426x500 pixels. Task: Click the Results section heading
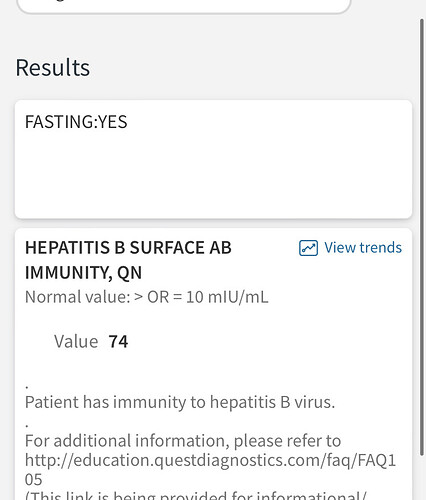pyautogui.click(x=53, y=68)
